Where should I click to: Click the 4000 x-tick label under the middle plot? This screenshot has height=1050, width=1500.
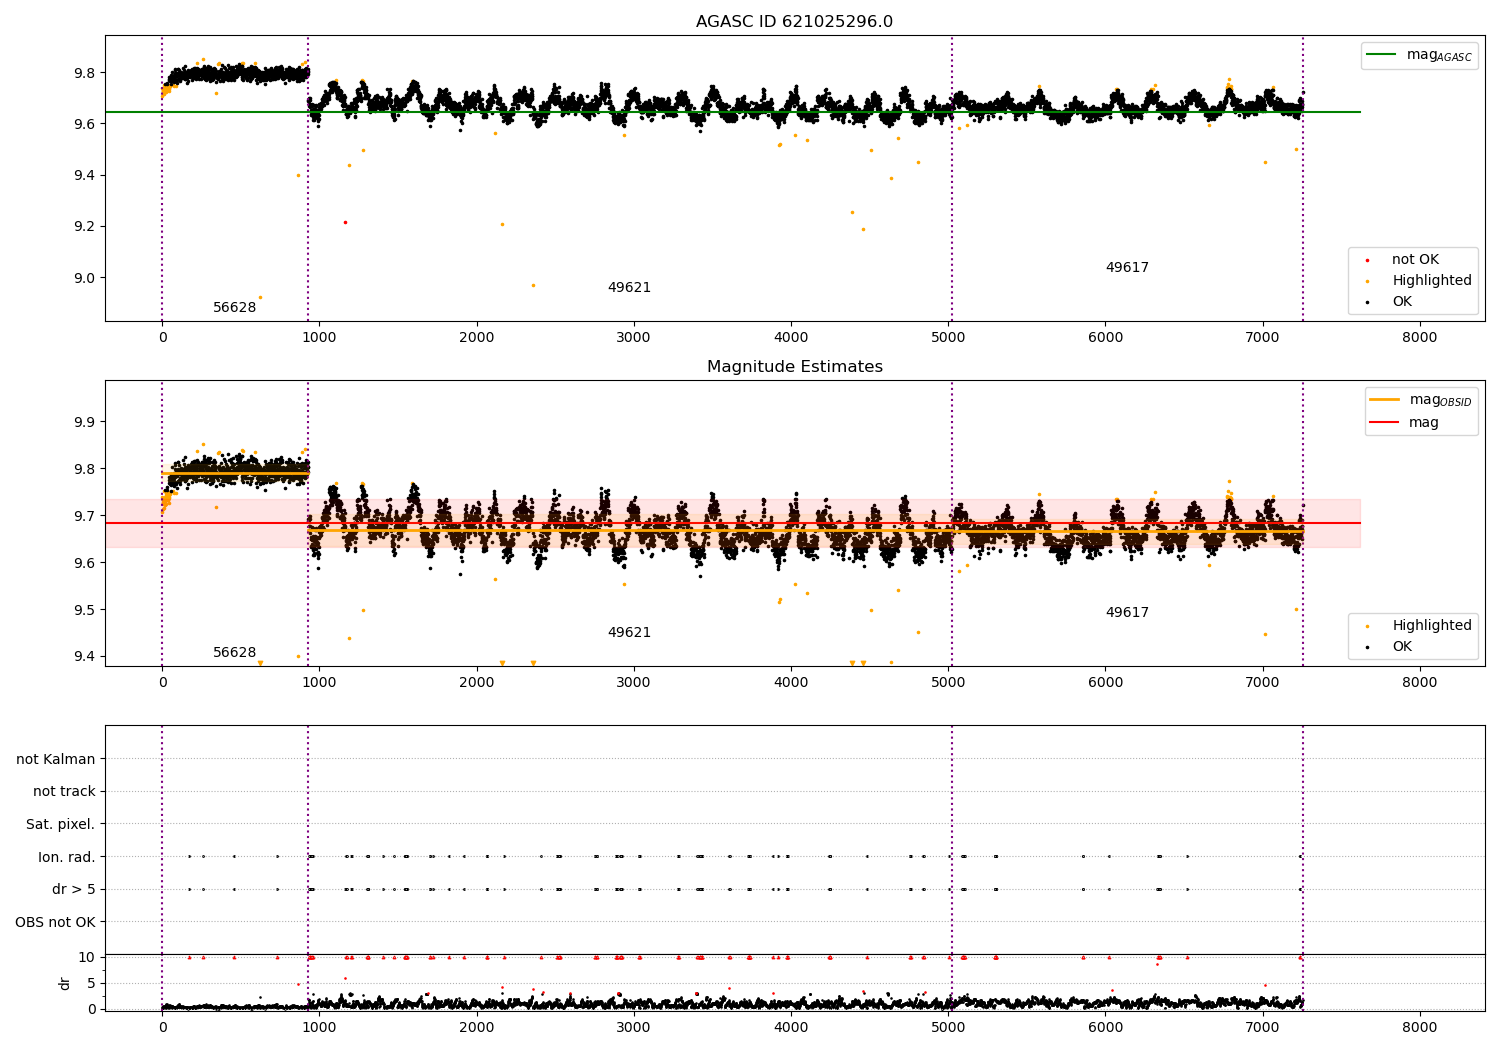click(x=791, y=683)
